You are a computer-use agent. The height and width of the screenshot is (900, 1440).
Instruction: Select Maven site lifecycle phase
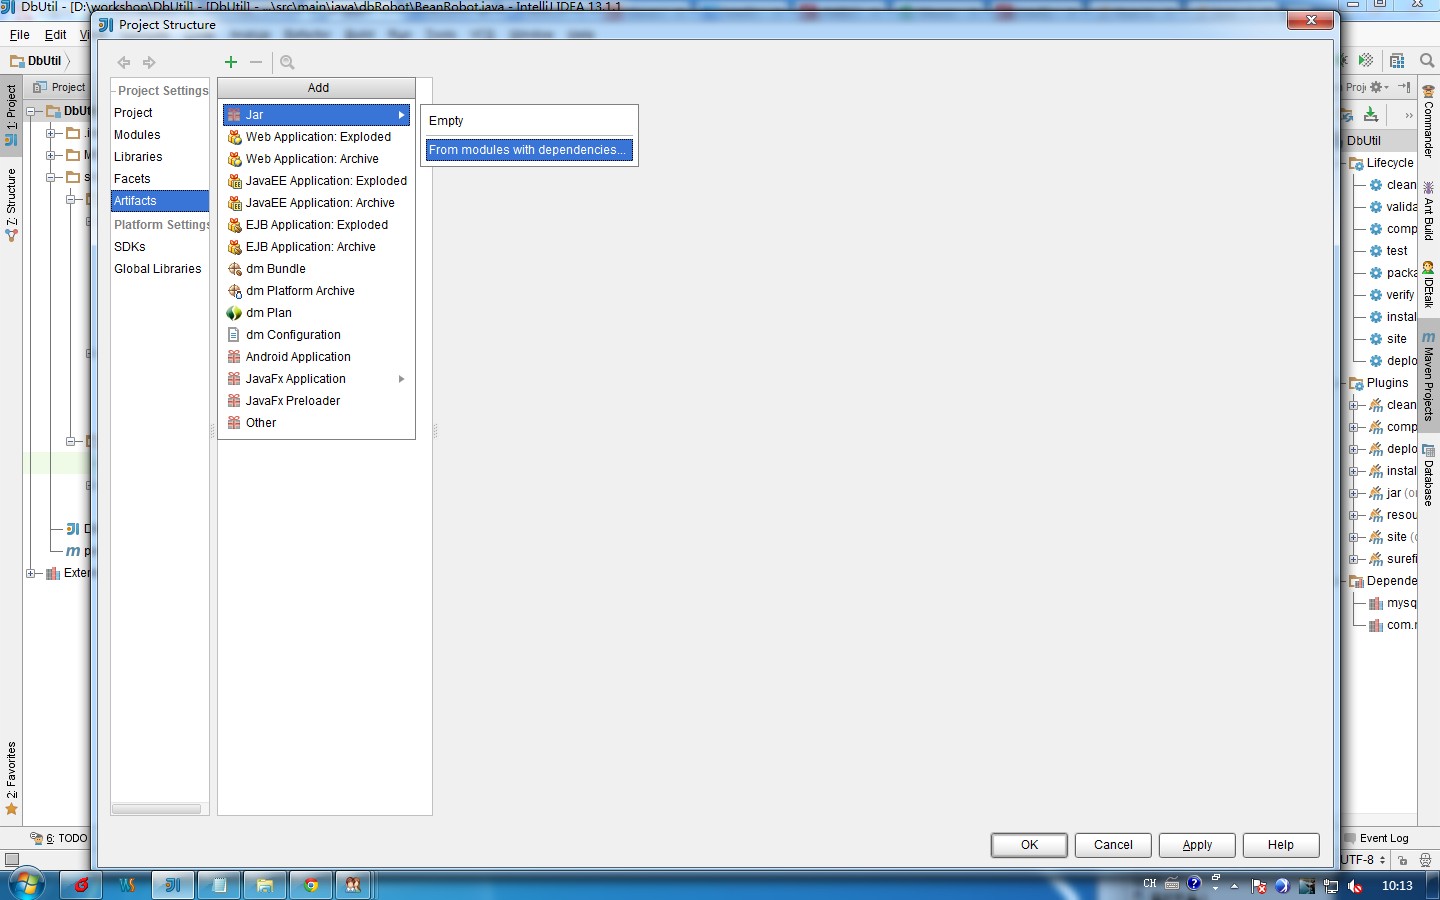1396,339
